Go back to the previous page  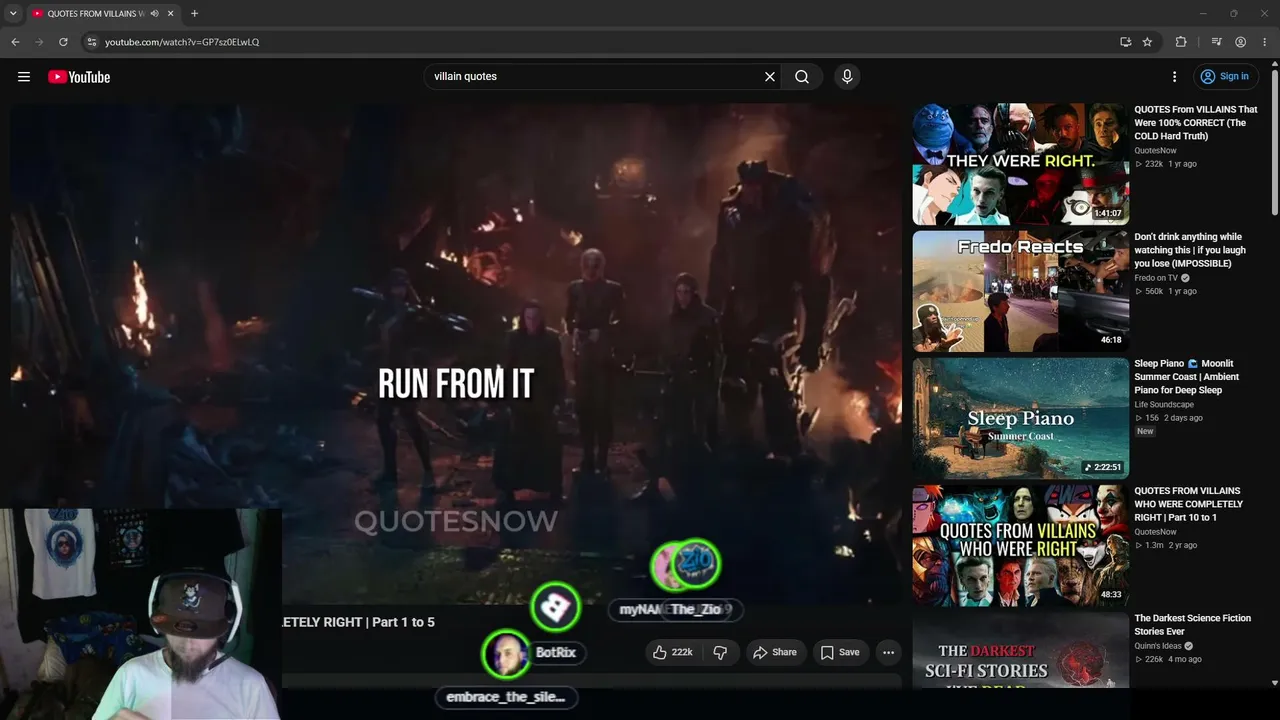[x=15, y=42]
